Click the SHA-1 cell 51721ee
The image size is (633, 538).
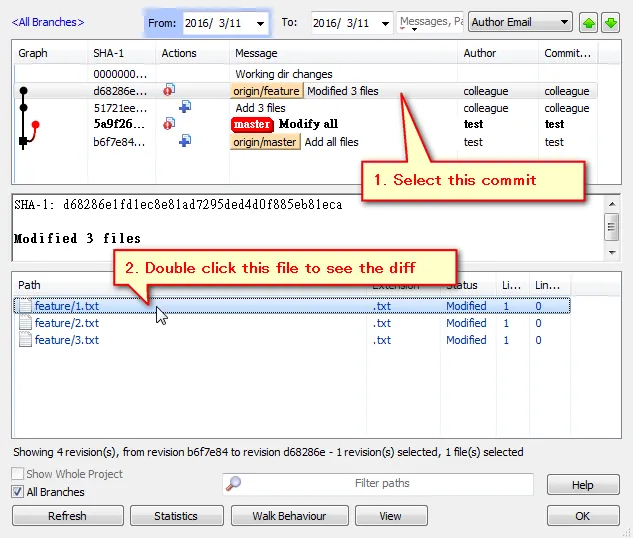click(x=120, y=108)
